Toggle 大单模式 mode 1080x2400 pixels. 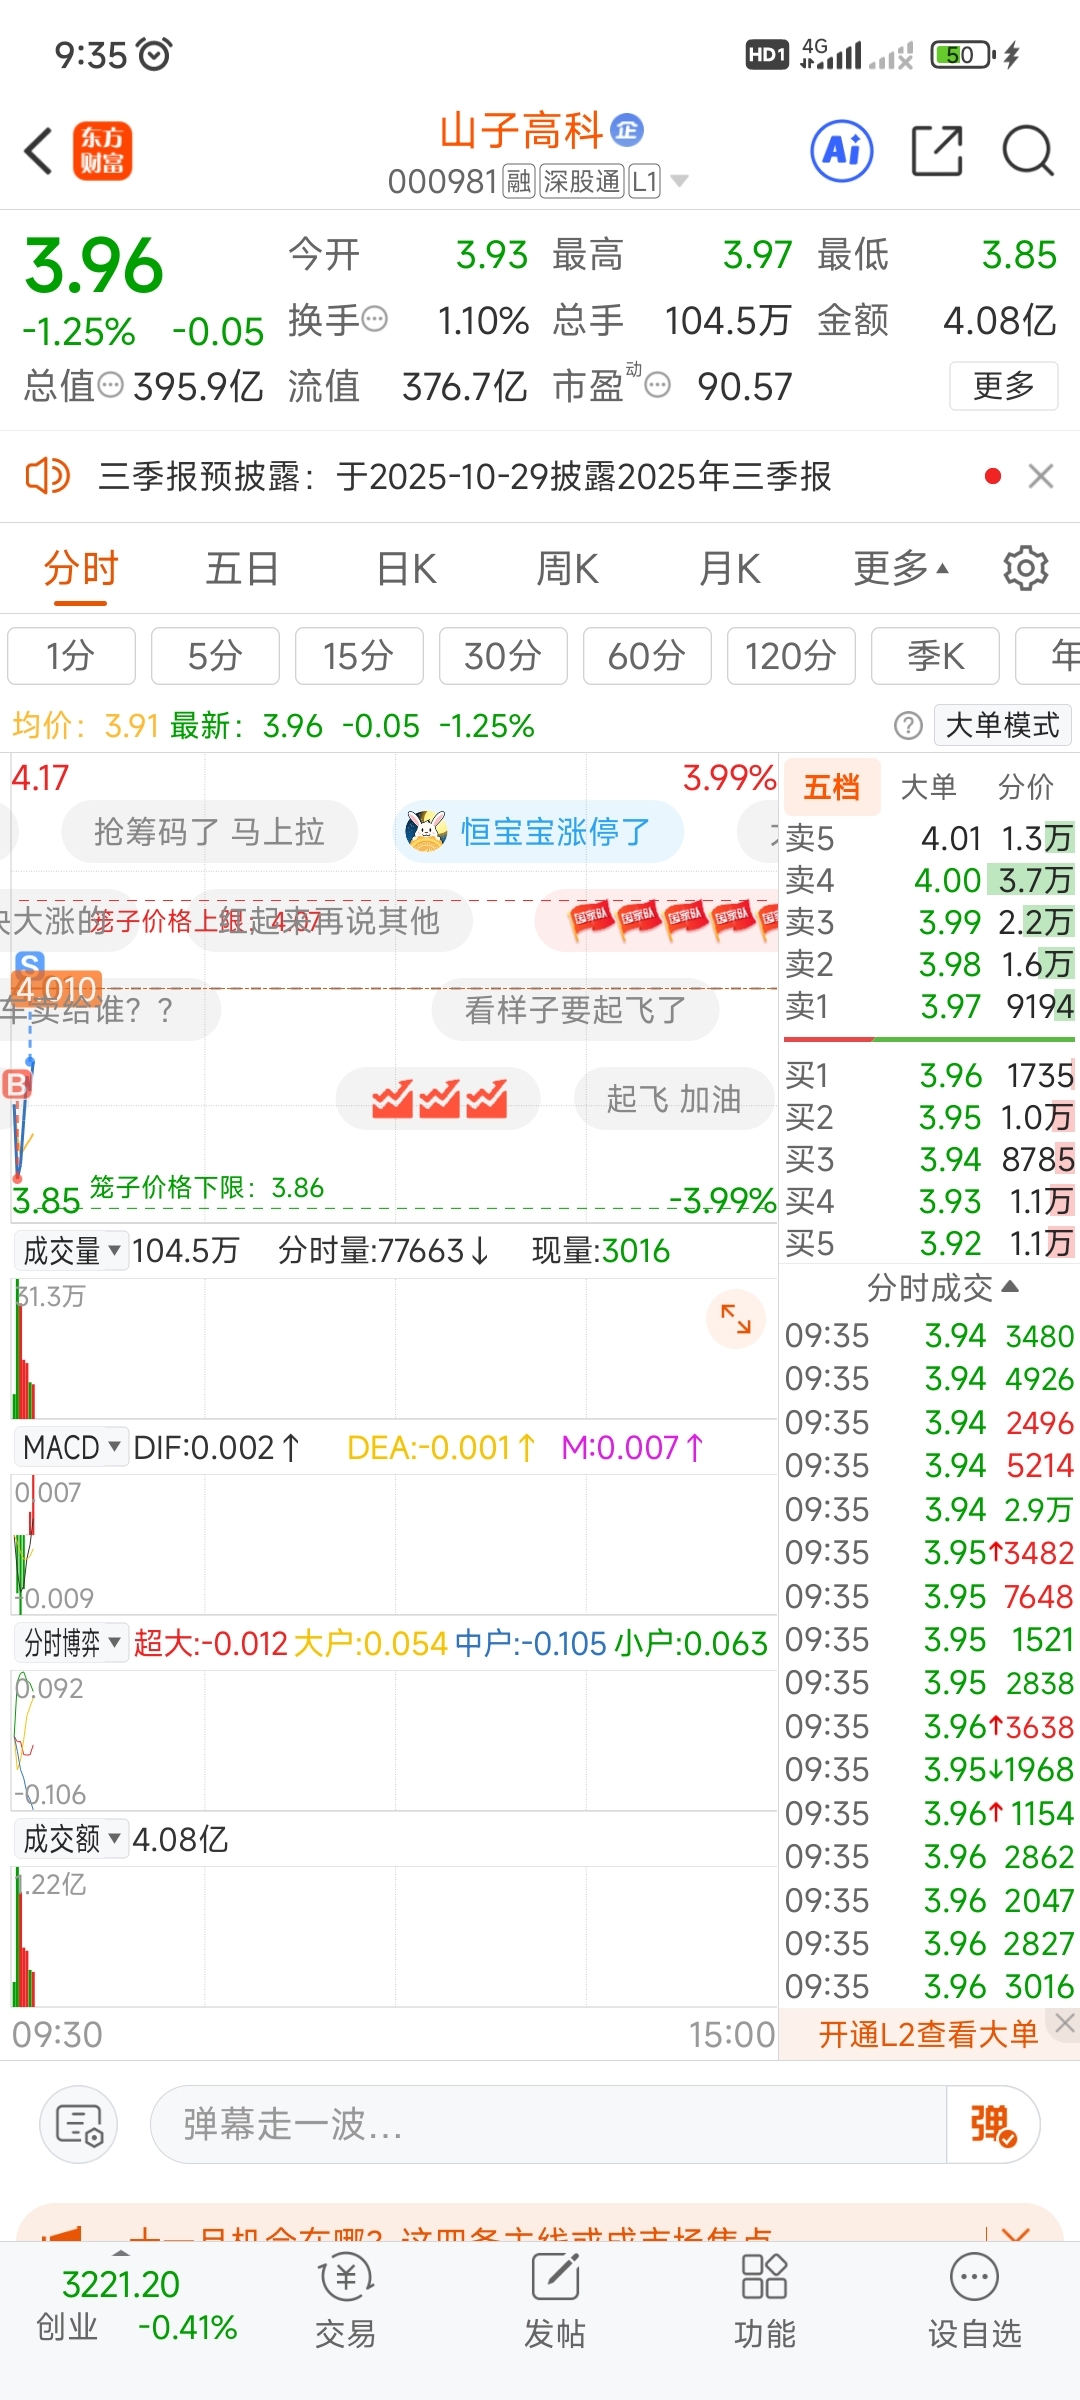pyautogui.click(x=1003, y=725)
